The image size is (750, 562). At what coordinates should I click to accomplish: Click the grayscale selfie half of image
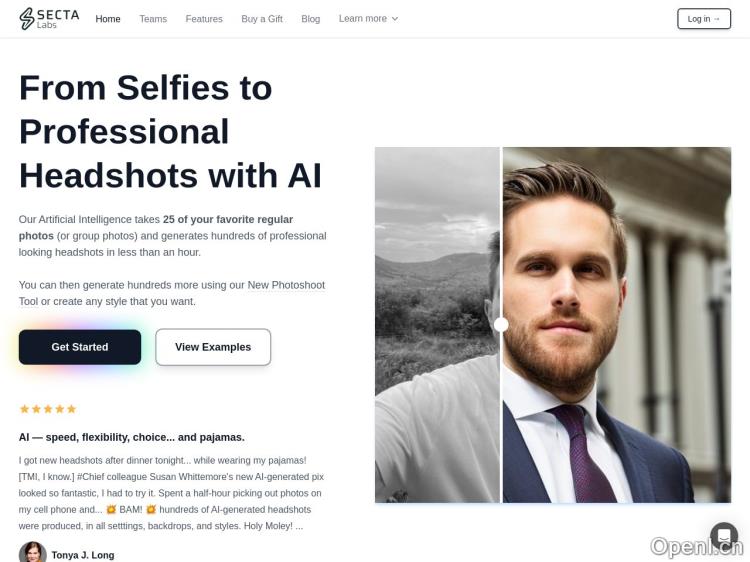[x=437, y=325]
